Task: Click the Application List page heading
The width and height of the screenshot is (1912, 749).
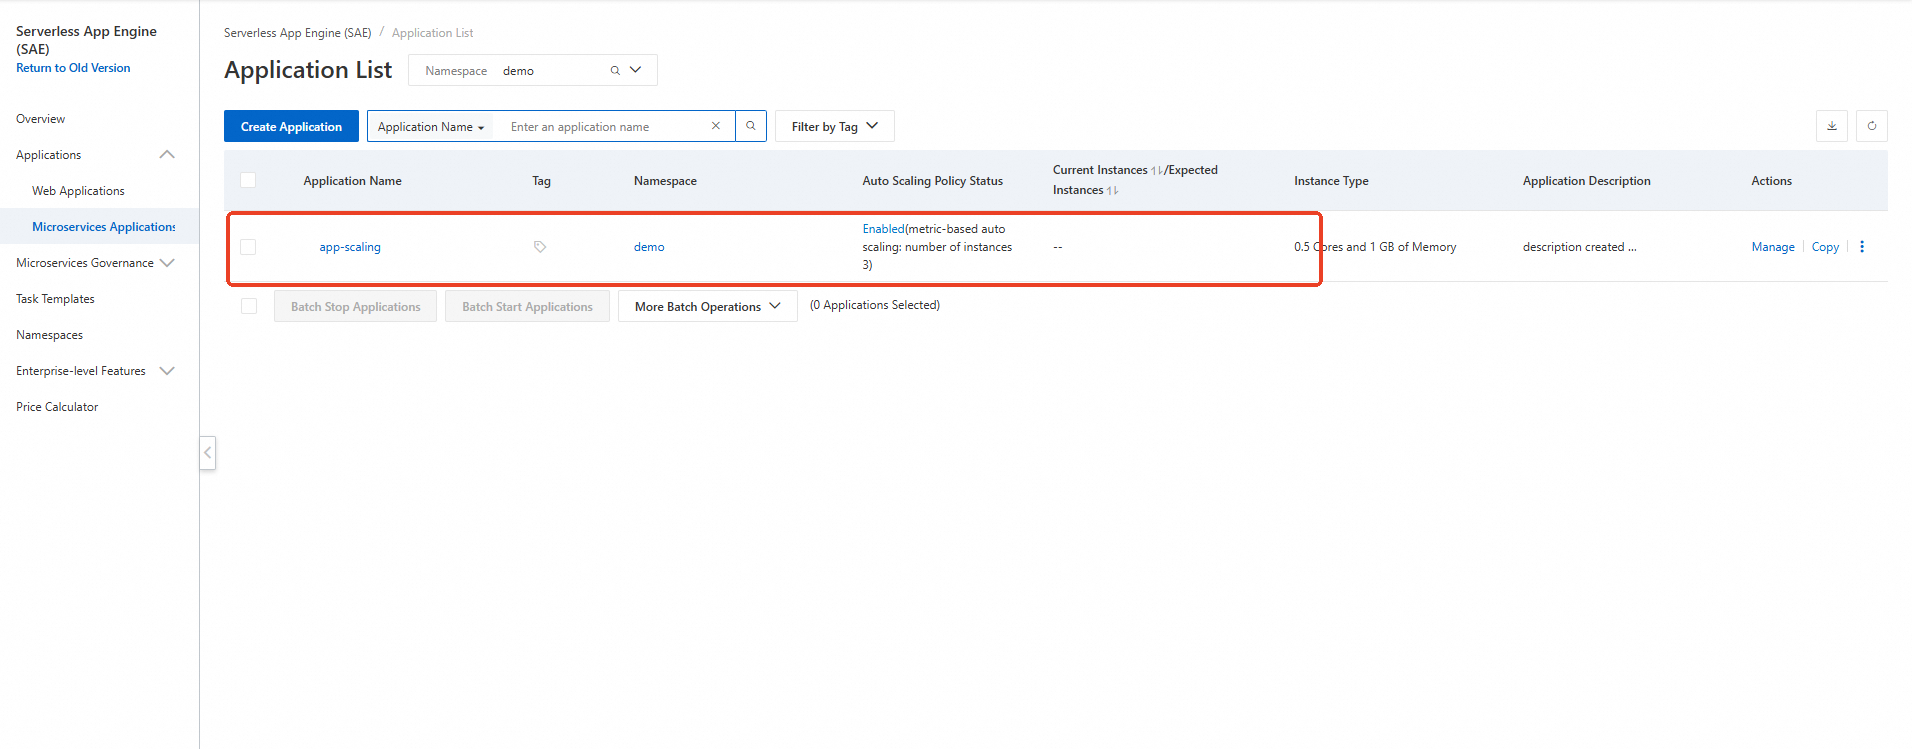Action: (x=308, y=70)
